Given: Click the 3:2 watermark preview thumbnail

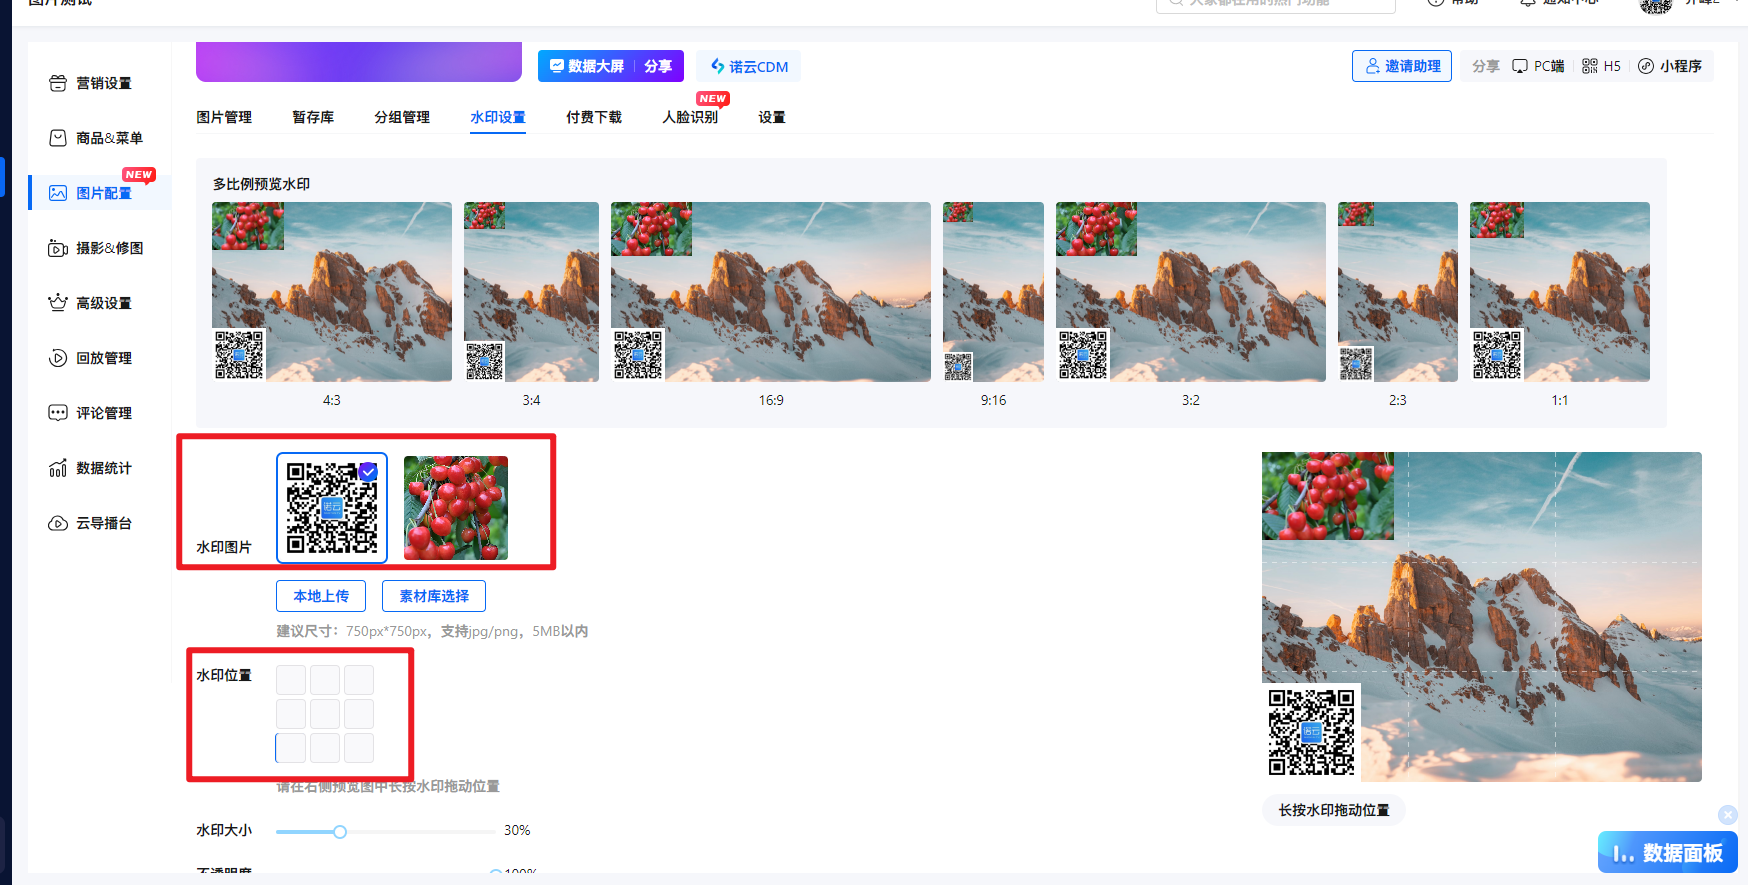Looking at the screenshot, I should pos(1191,292).
